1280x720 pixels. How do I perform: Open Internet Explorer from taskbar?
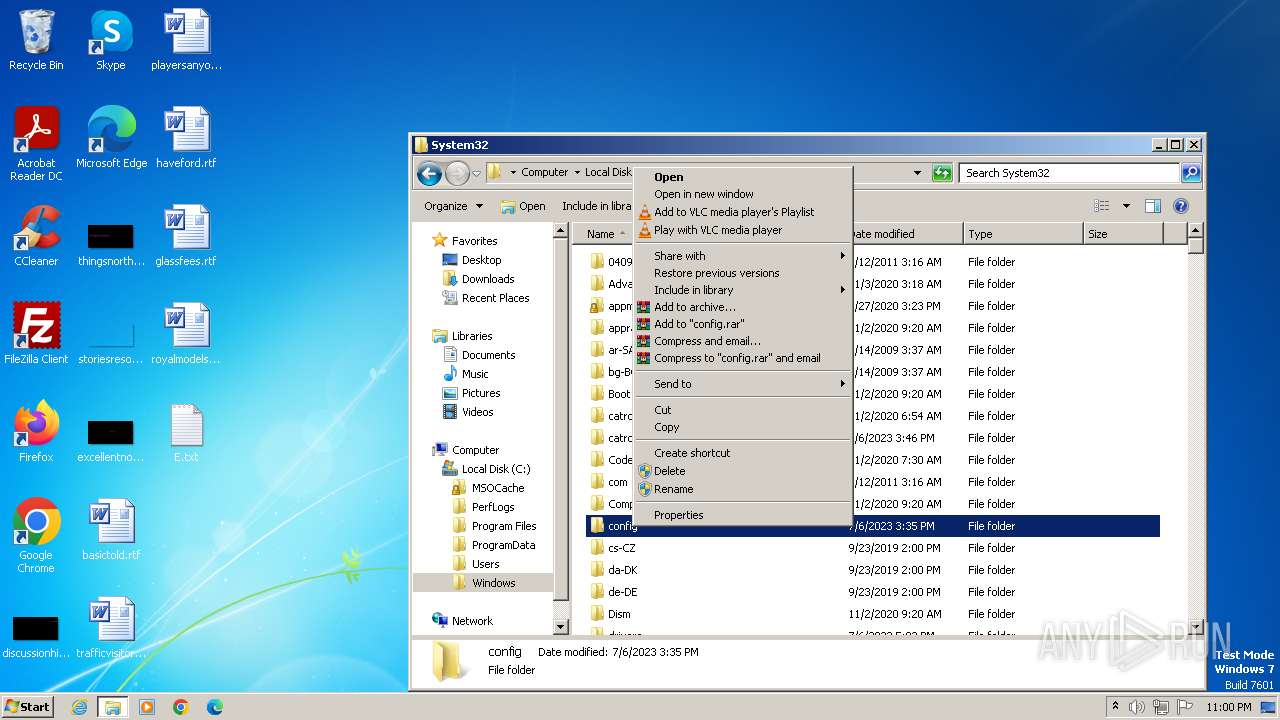79,707
